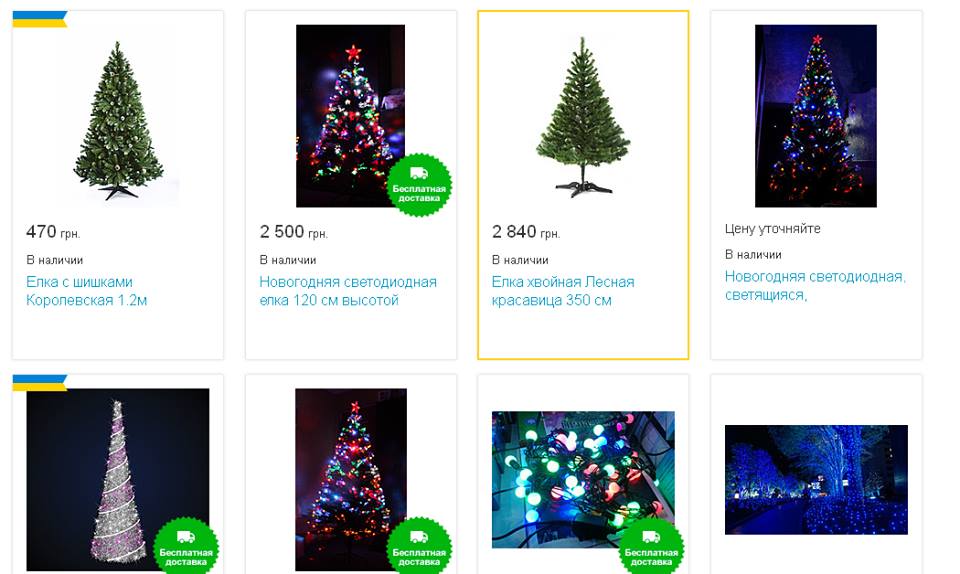Click the free delivery badge on the bottom lit tree
This screenshot has height=574, width=960.
click(x=419, y=546)
